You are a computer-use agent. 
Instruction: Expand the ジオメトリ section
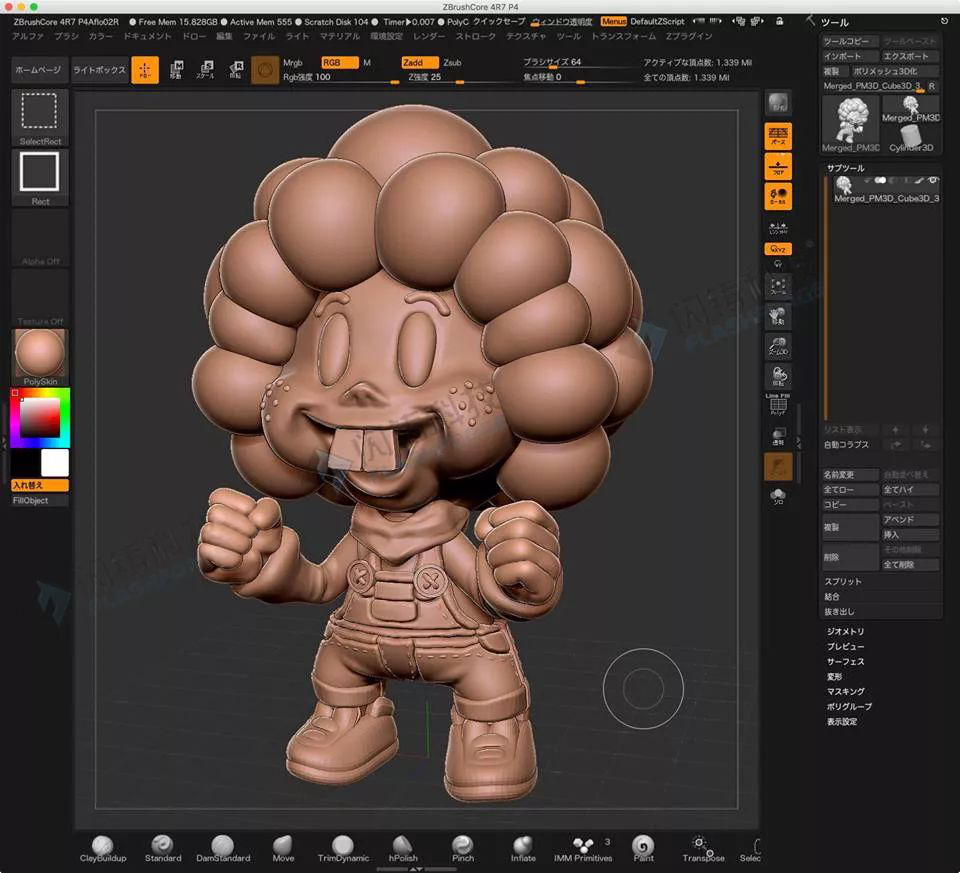click(845, 631)
